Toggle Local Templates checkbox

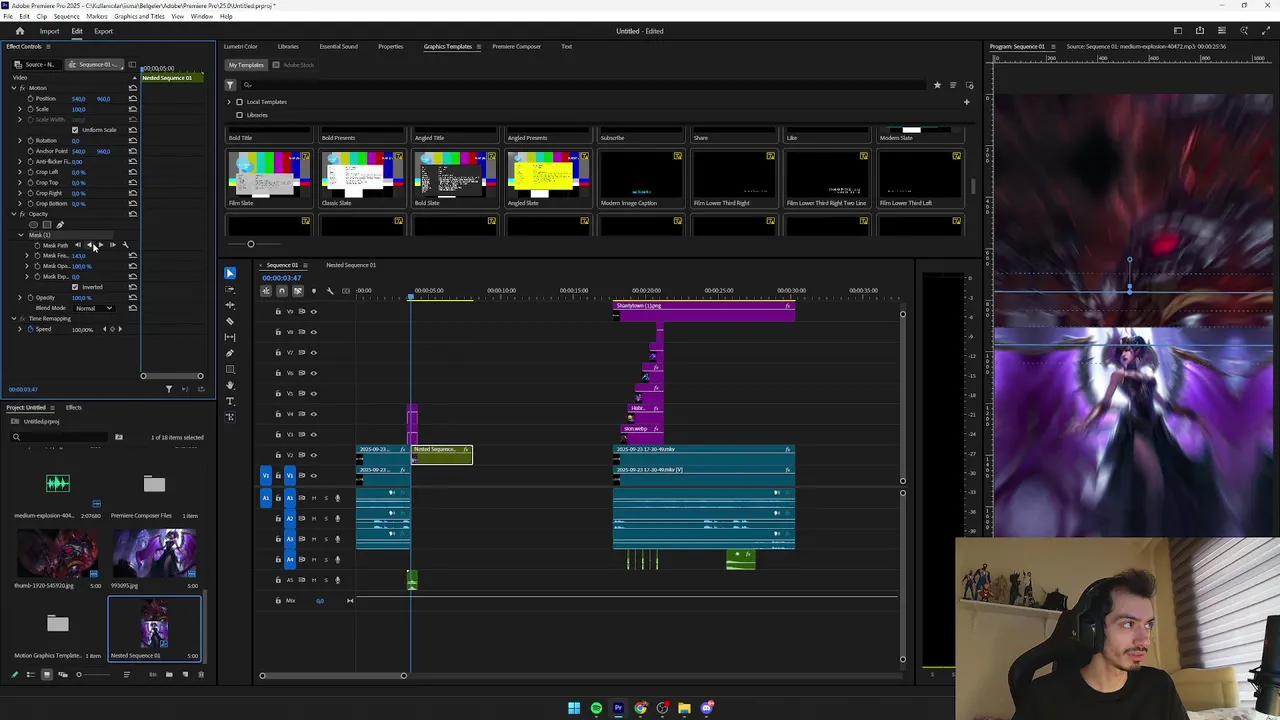[239, 102]
